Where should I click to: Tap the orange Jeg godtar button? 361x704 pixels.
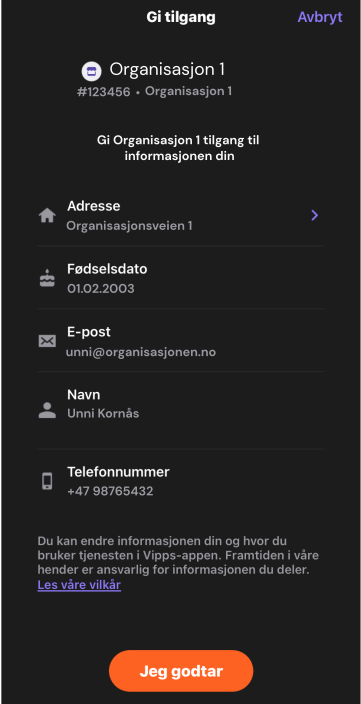pyautogui.click(x=181, y=671)
